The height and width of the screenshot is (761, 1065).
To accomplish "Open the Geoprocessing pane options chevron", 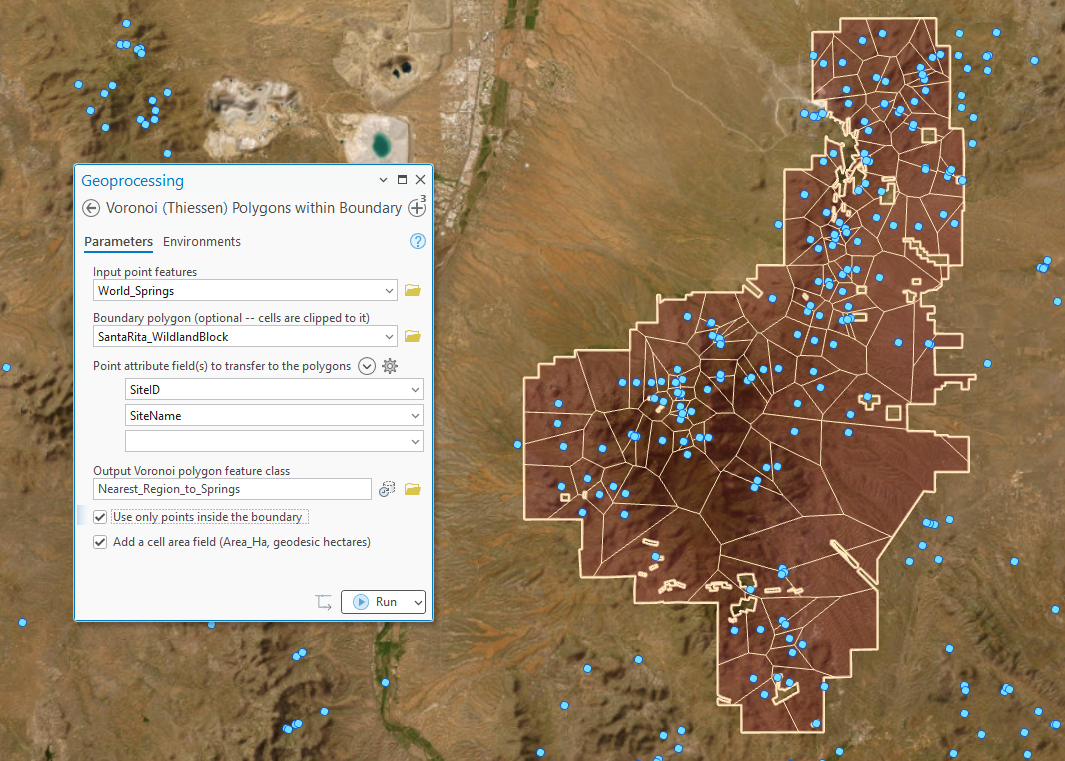I will coord(383,180).
